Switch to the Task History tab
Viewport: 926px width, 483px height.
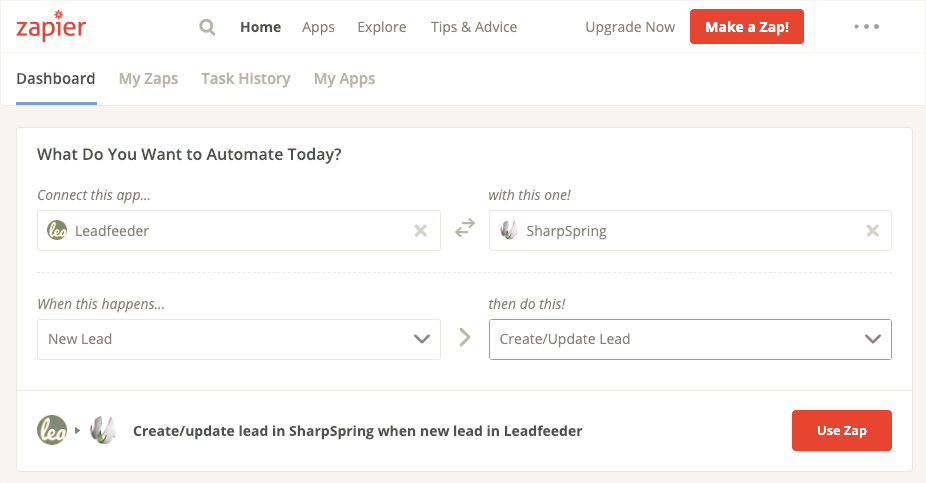[x=246, y=79]
